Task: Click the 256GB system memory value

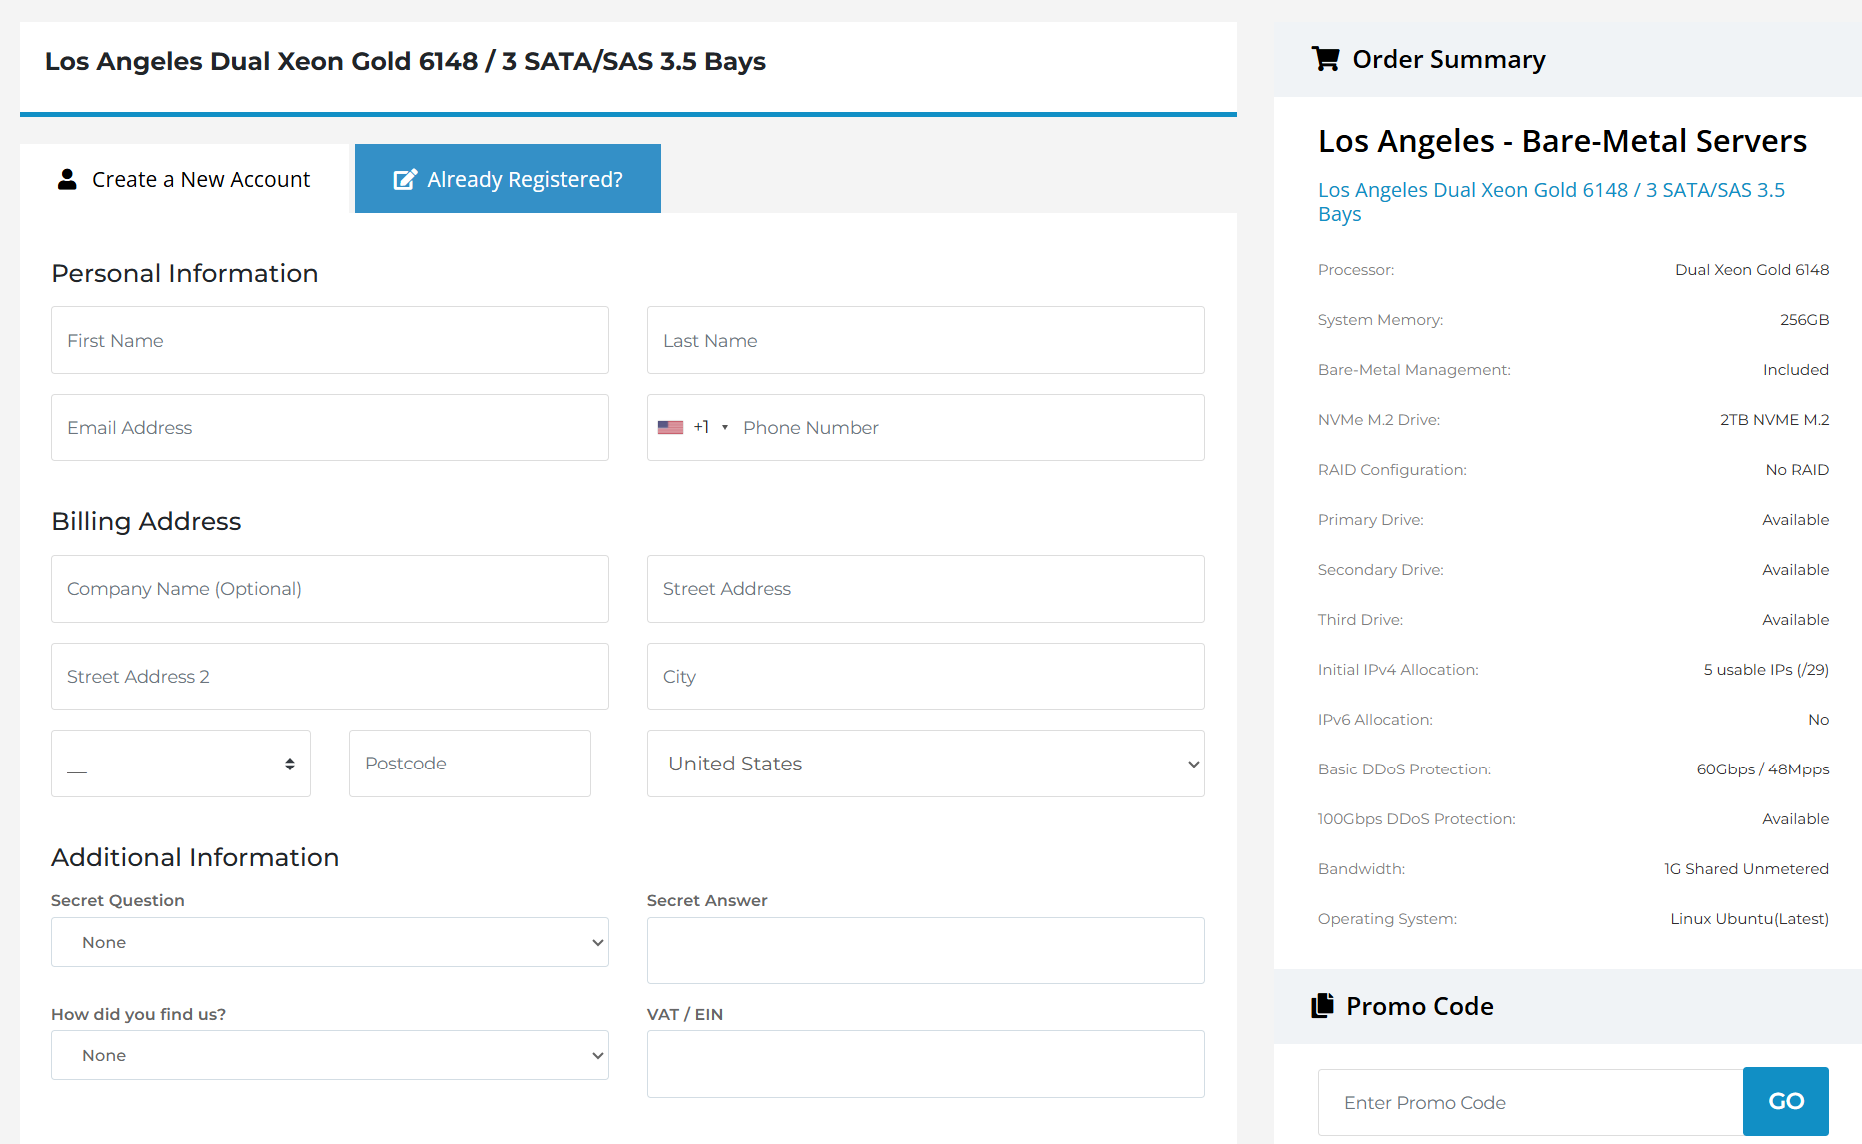Action: coord(1804,320)
